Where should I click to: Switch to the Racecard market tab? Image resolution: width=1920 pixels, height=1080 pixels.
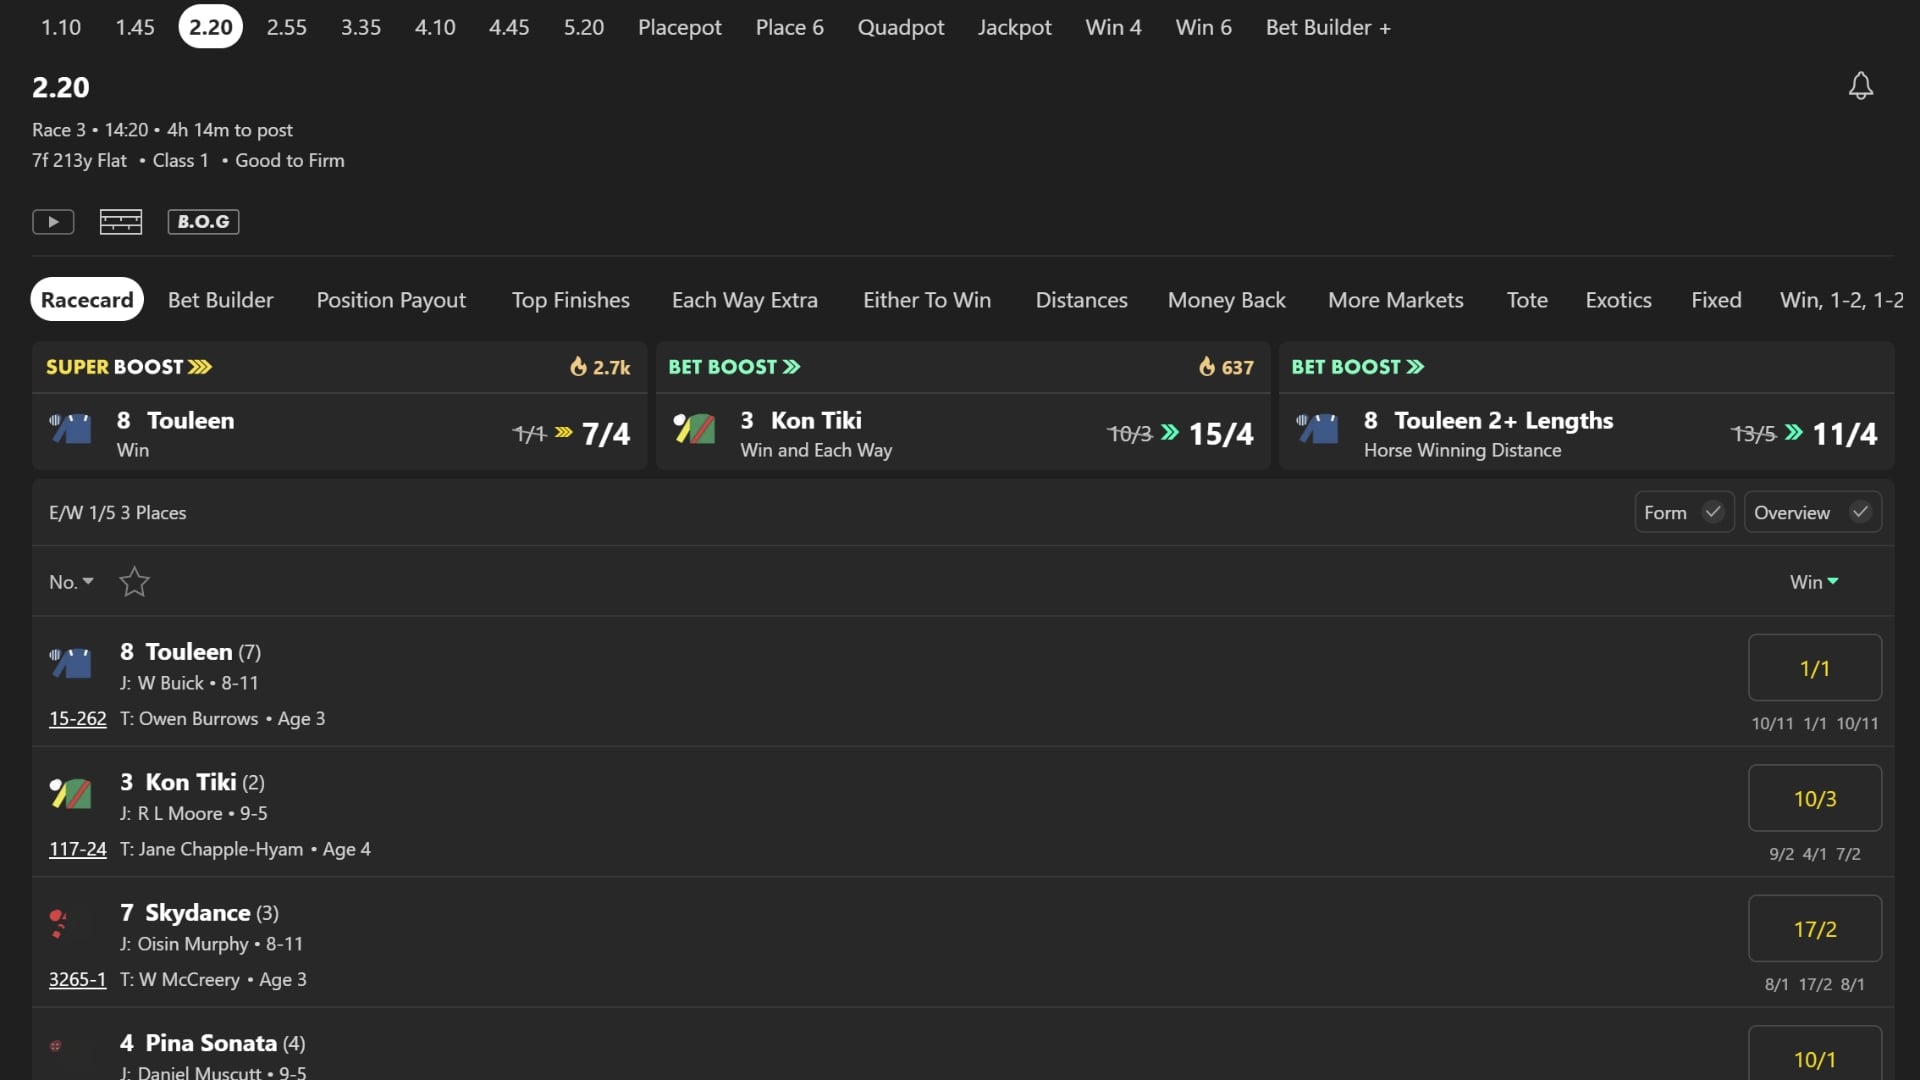coord(87,299)
